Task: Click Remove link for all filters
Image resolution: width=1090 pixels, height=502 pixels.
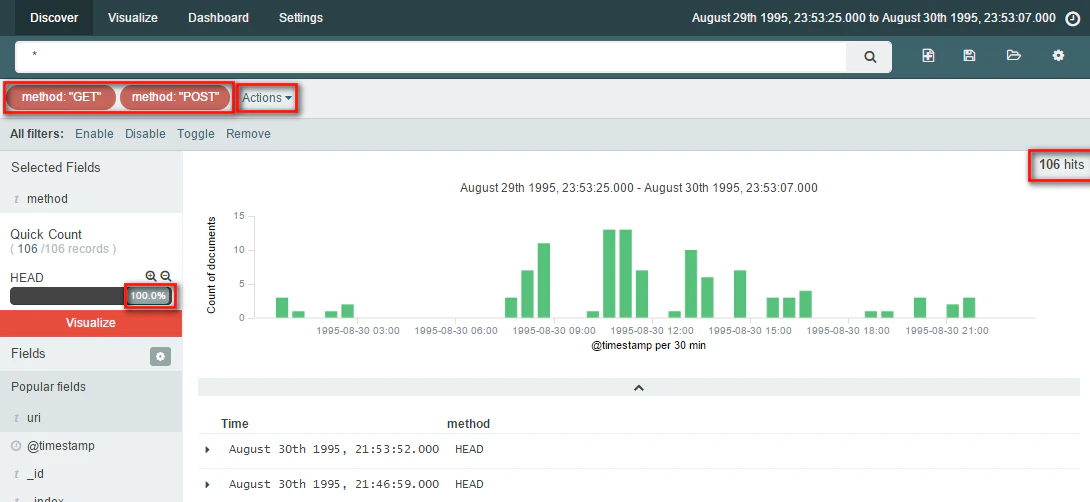Action: click(x=248, y=133)
